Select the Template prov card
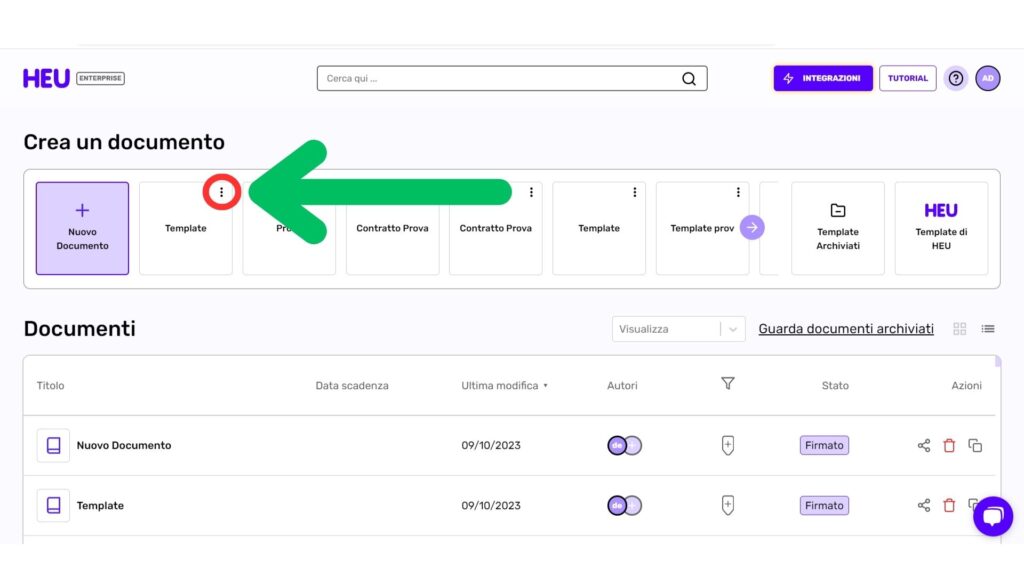This screenshot has height=576, width=1024. point(702,228)
